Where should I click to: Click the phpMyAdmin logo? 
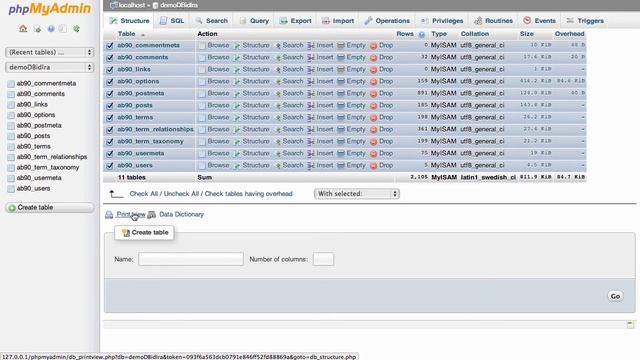pos(49,9)
